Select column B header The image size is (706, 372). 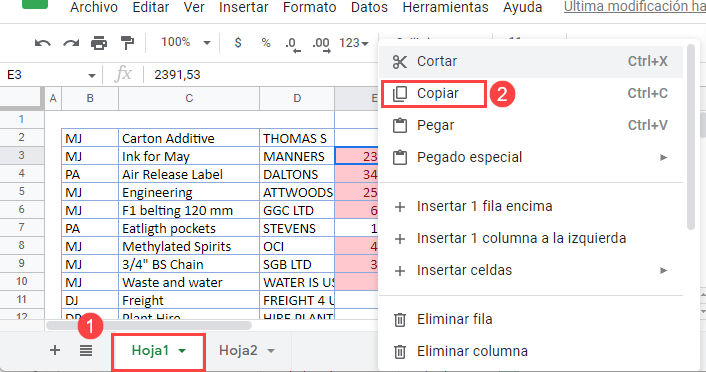coord(90,98)
